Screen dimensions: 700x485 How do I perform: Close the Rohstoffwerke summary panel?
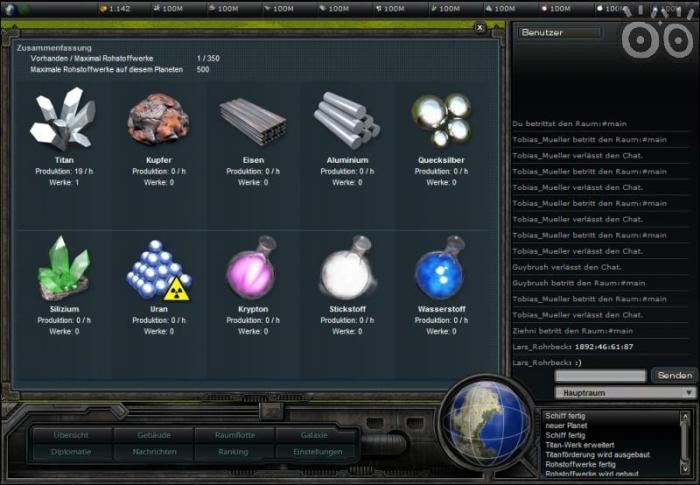[x=480, y=27]
